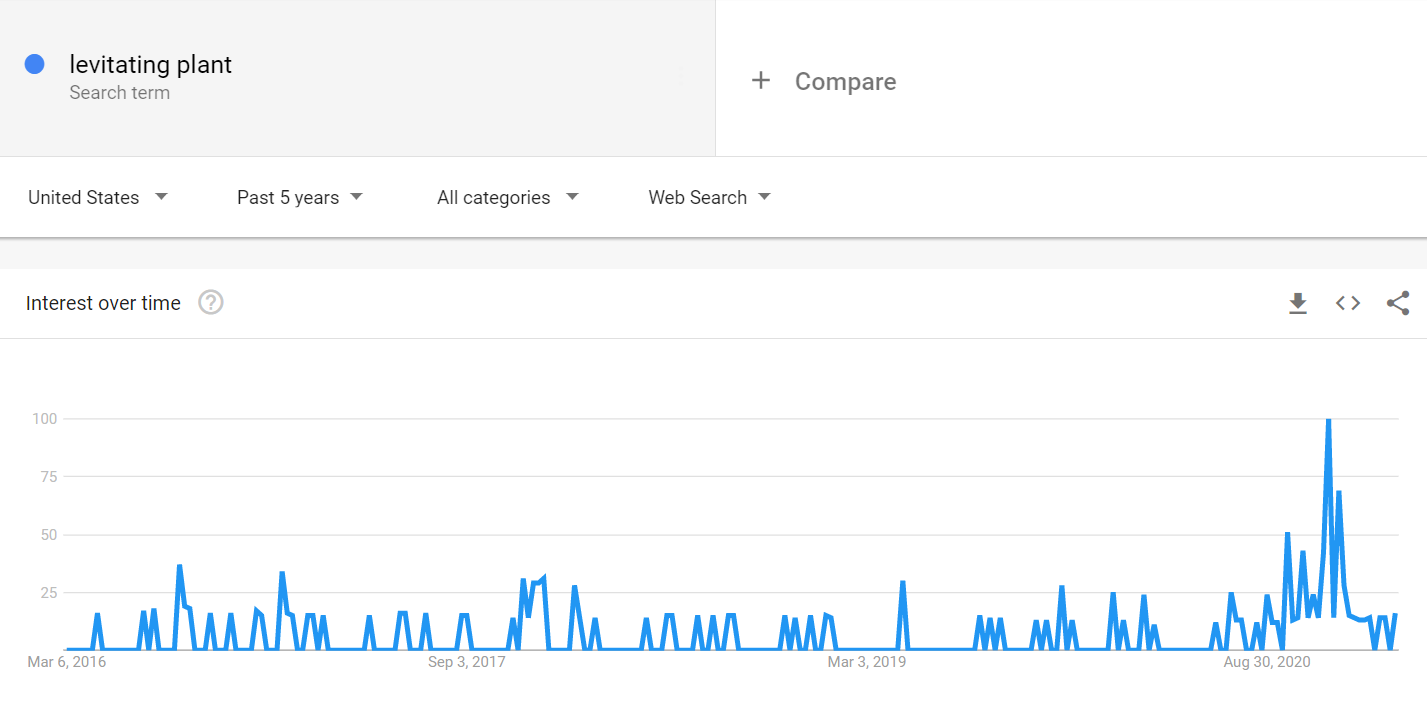Add a comparison term with Compare
The image size is (1427, 707).
point(845,82)
